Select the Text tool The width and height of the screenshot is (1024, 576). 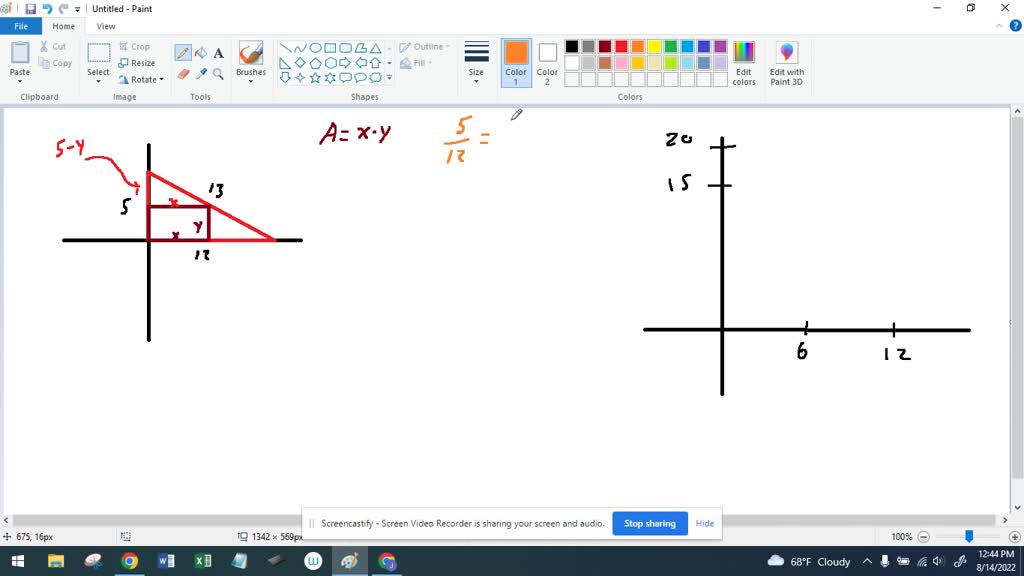tap(218, 51)
